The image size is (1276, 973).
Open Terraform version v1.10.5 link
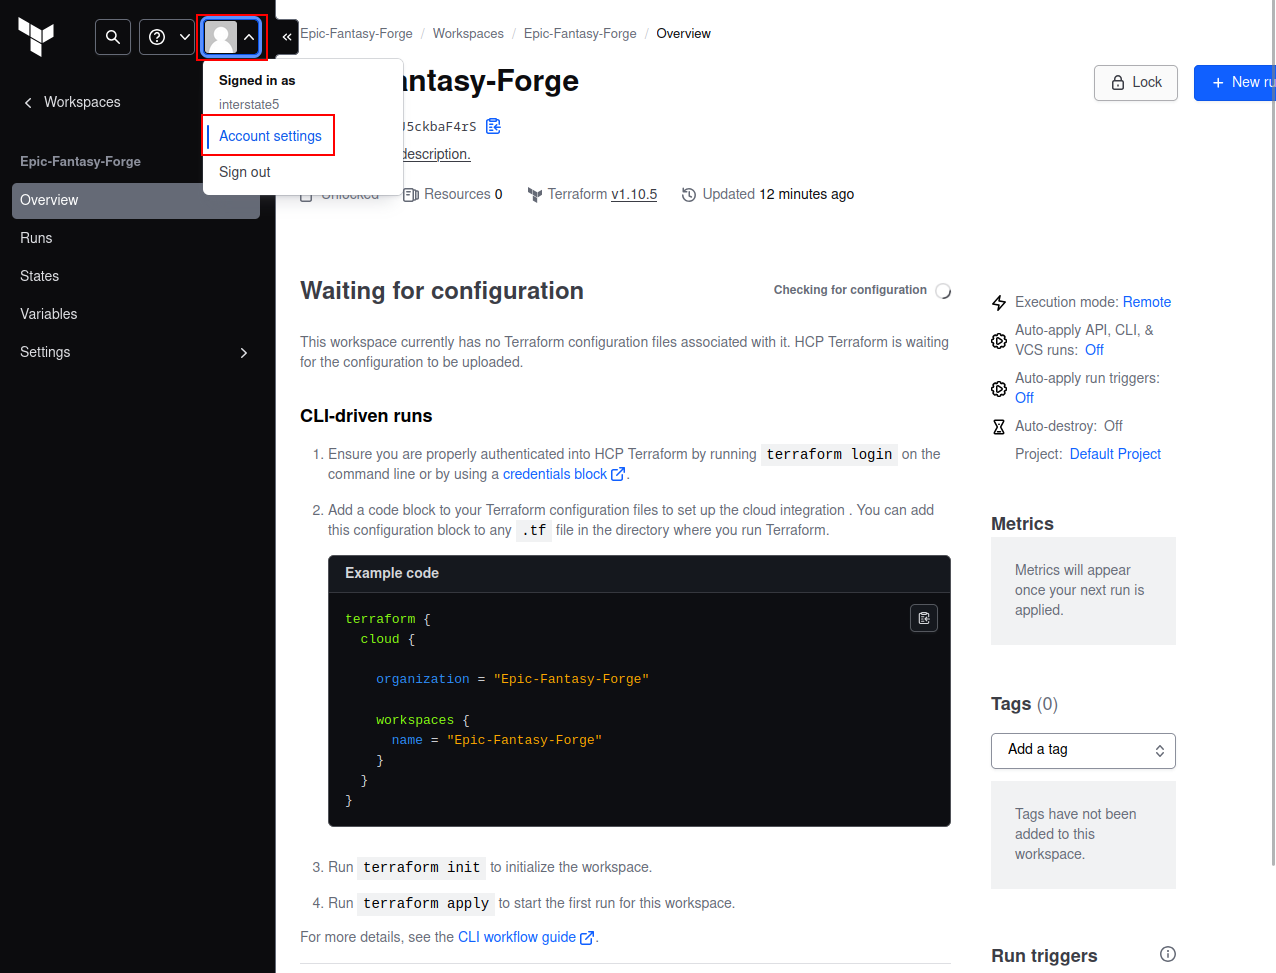634,194
